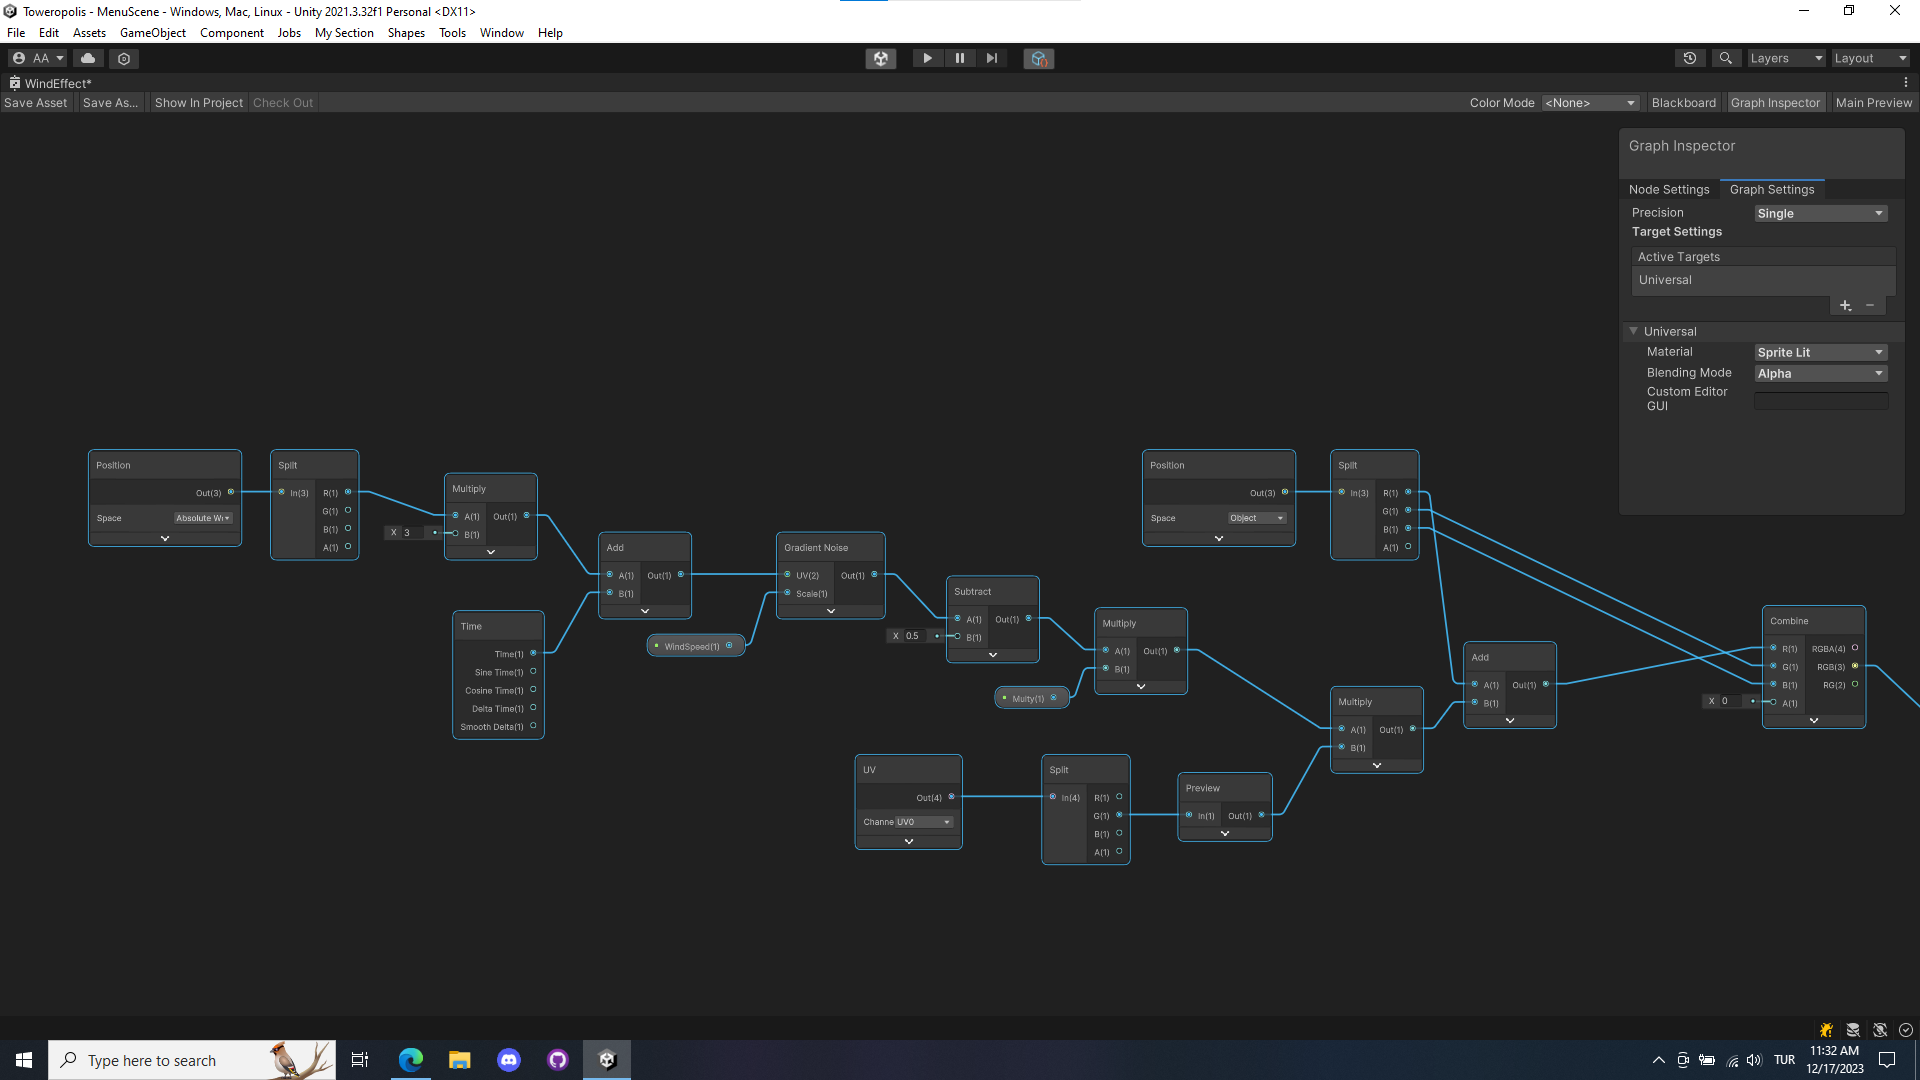Click the plus to add active target
Image resolution: width=1920 pixels, height=1080 pixels.
tap(1845, 305)
